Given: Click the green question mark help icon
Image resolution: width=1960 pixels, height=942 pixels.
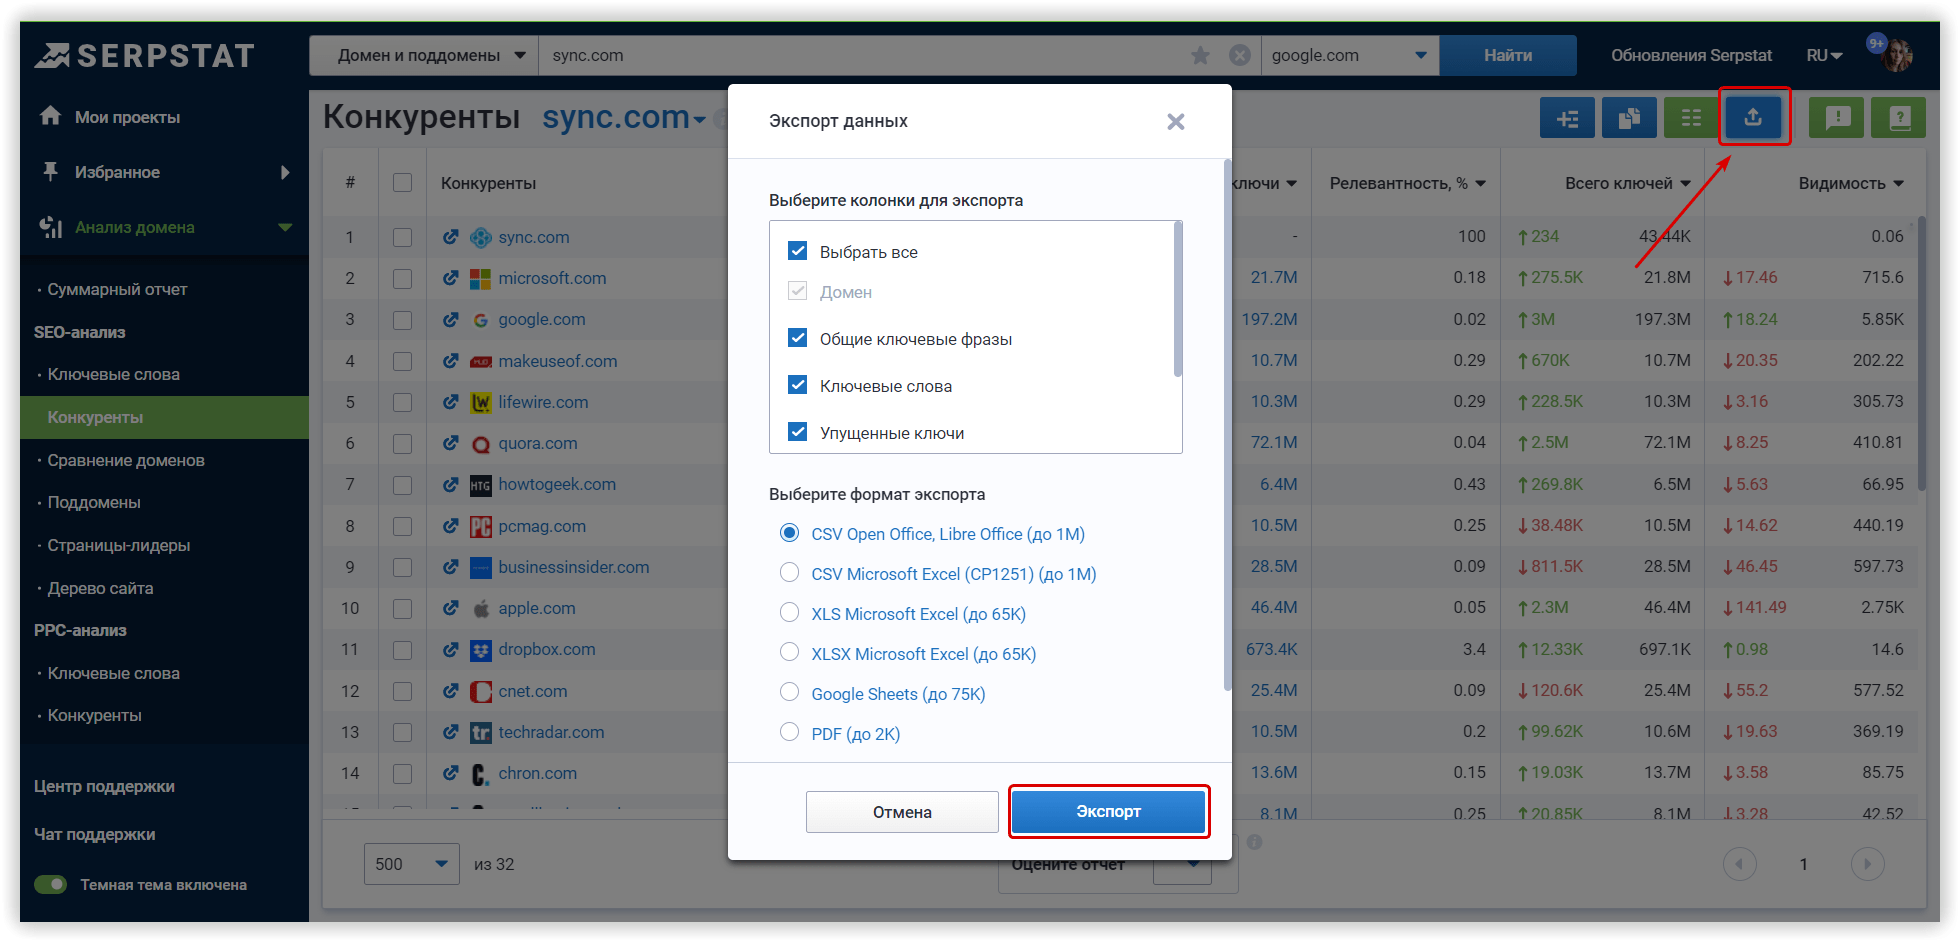Looking at the screenshot, I should point(1898,118).
